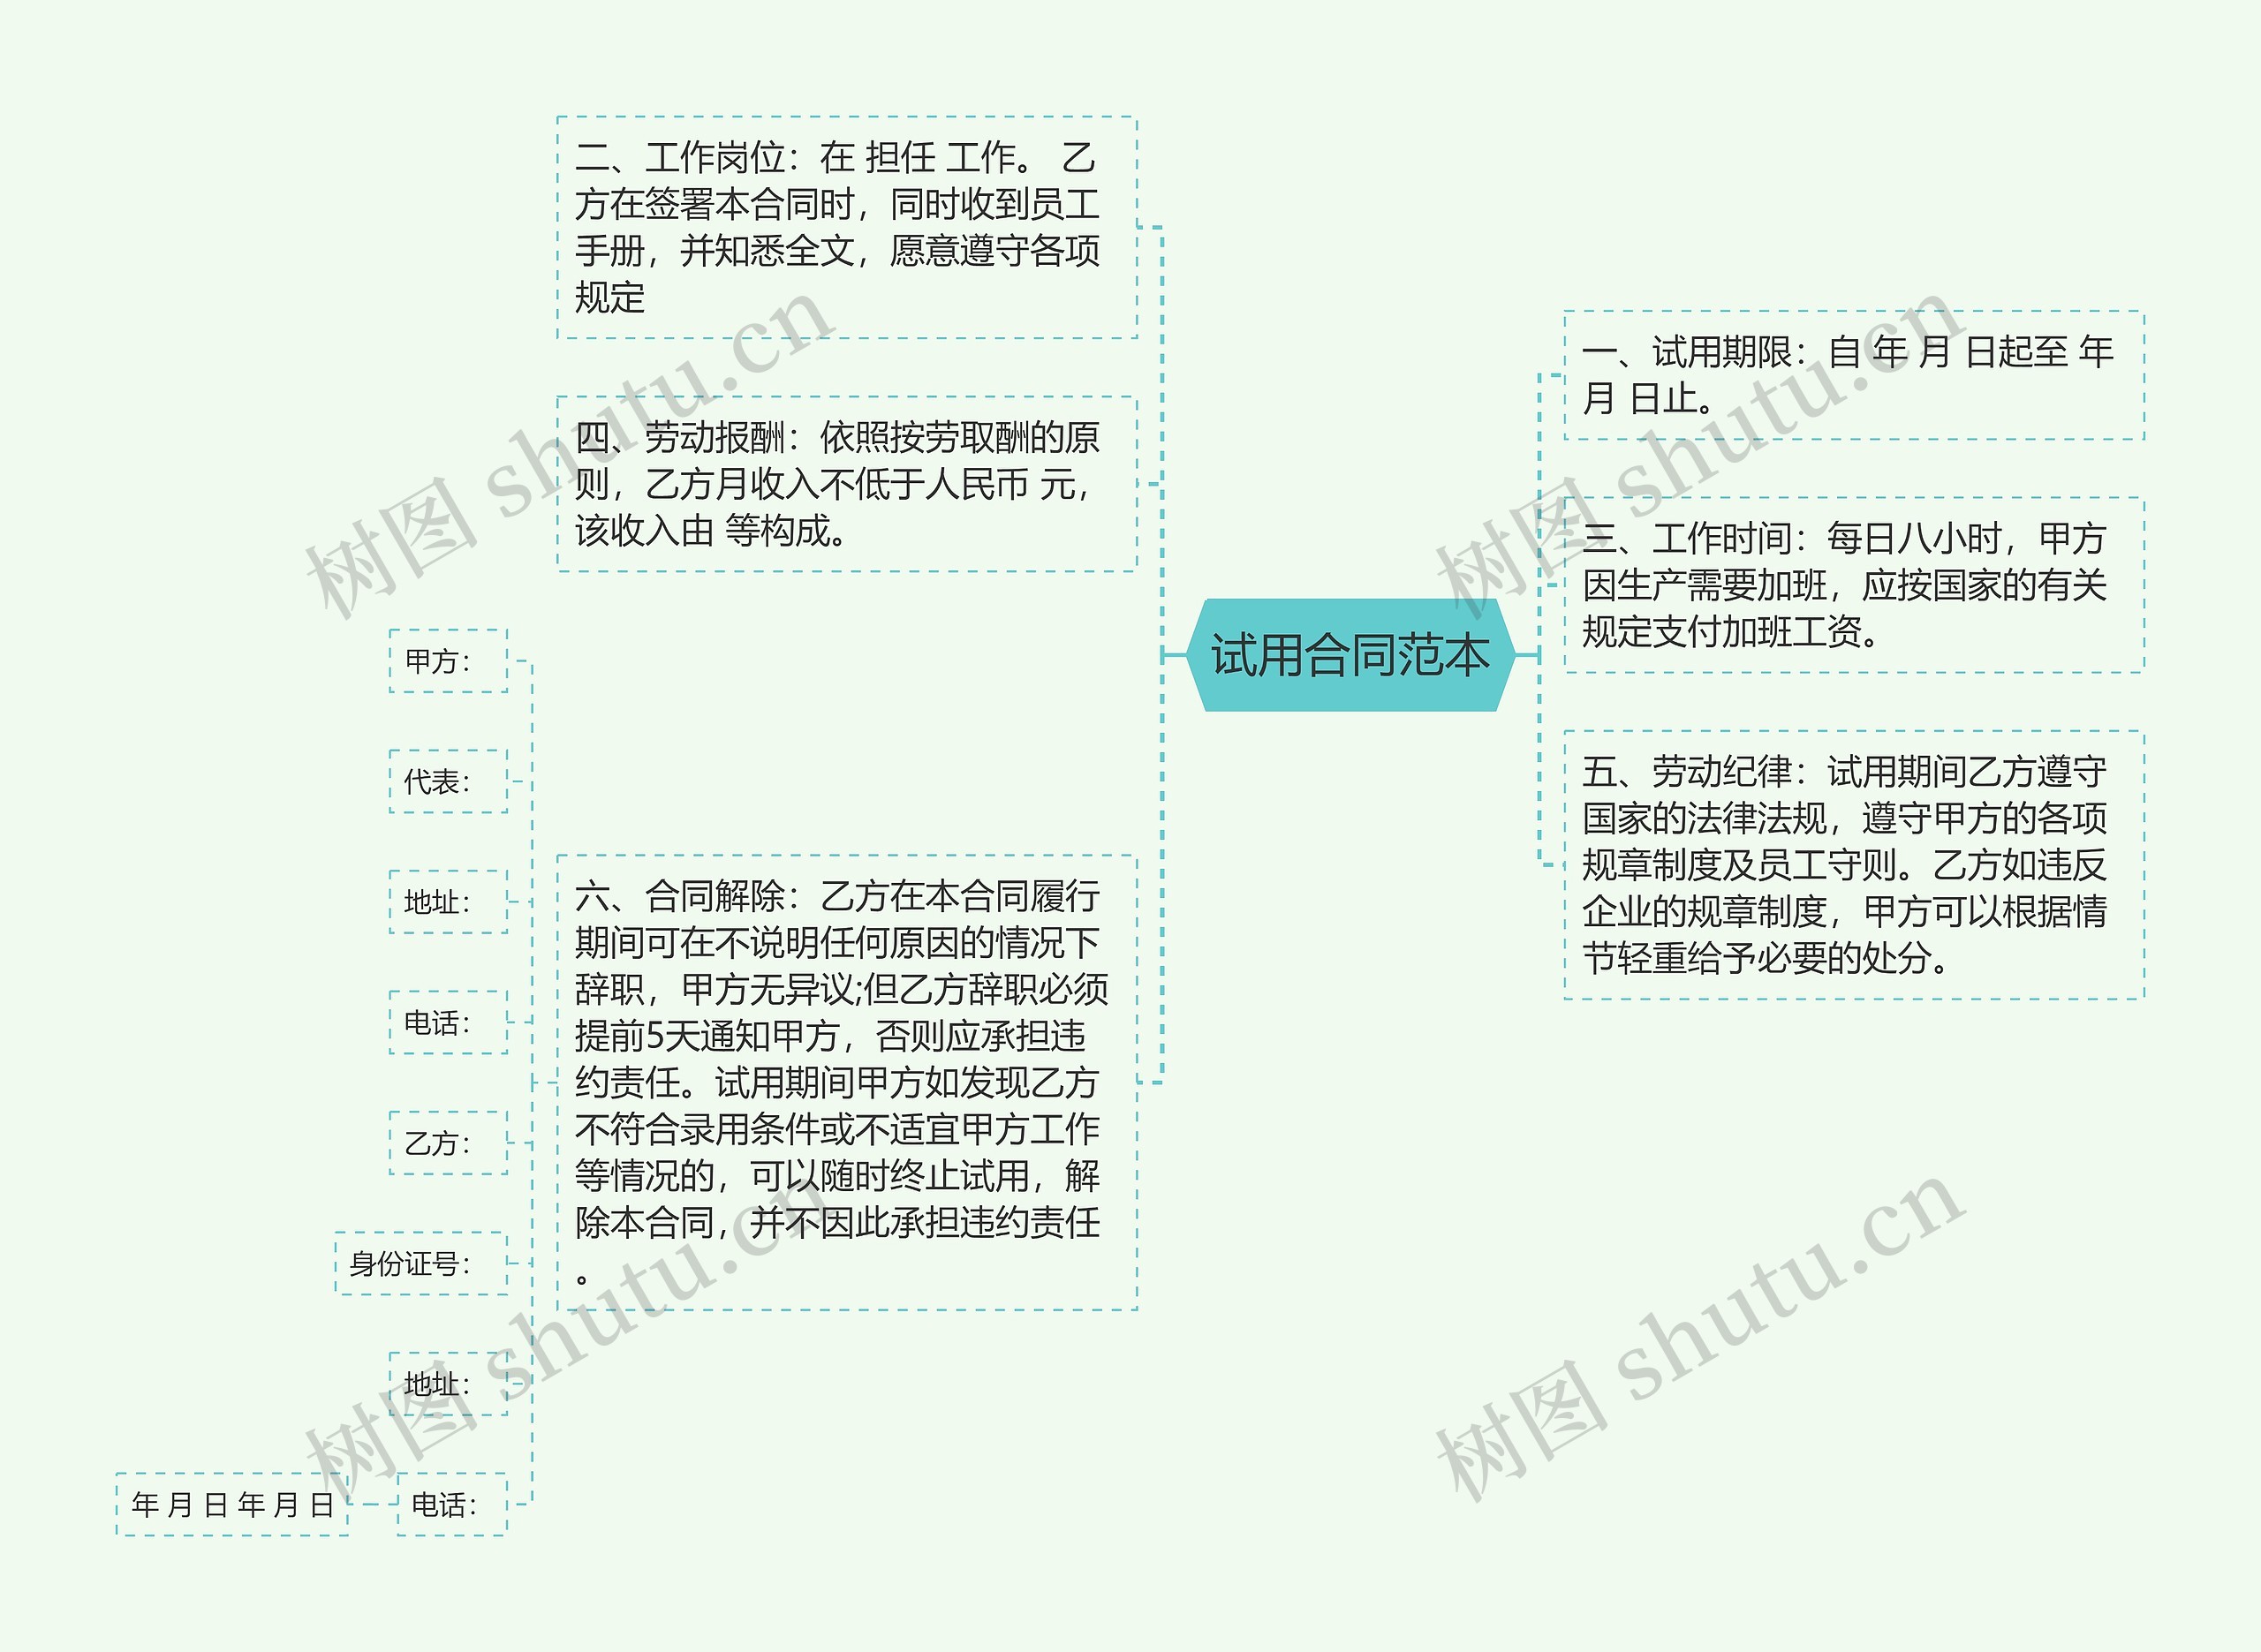Click the node 五、劳动纪律
Viewport: 2261px width, 1652px height.
1854,865
